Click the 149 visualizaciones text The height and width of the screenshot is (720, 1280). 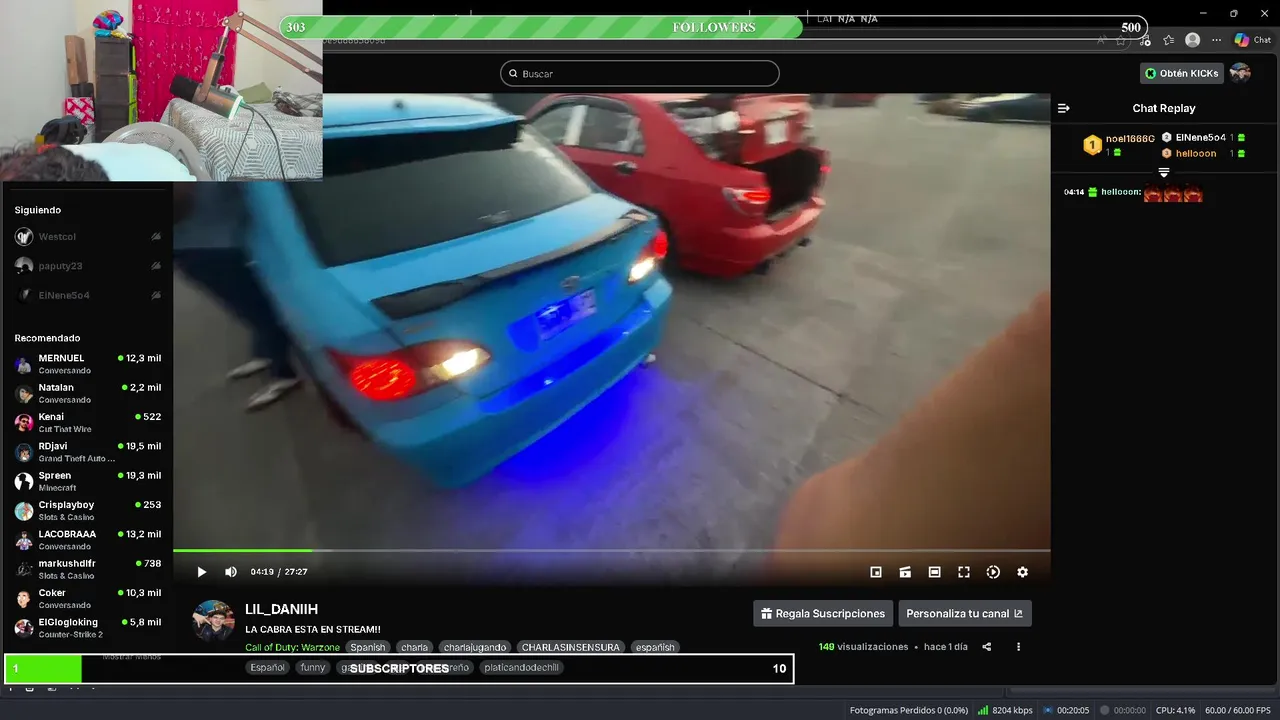click(x=863, y=647)
